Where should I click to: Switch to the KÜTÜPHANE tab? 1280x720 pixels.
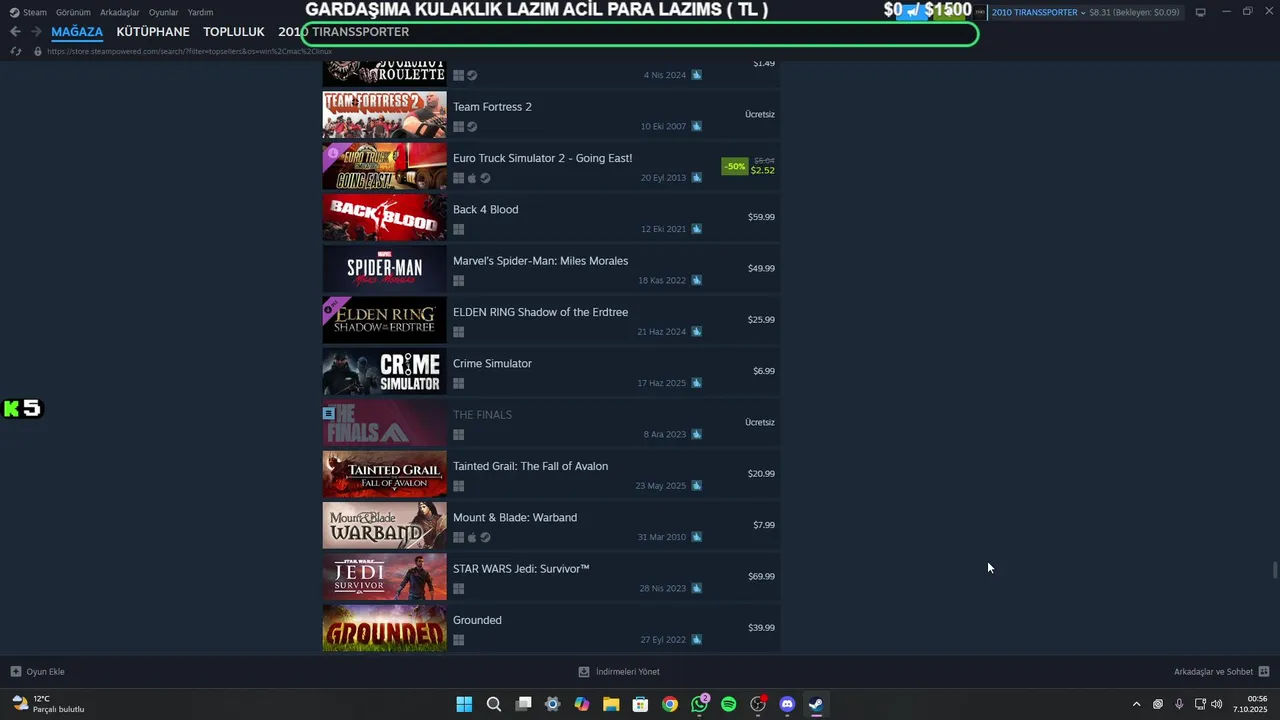click(x=153, y=32)
